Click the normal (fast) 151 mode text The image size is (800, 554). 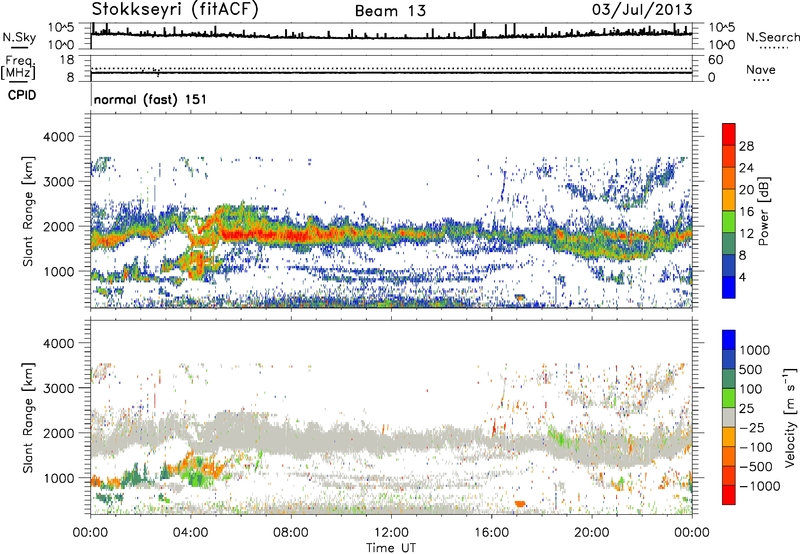[151, 99]
